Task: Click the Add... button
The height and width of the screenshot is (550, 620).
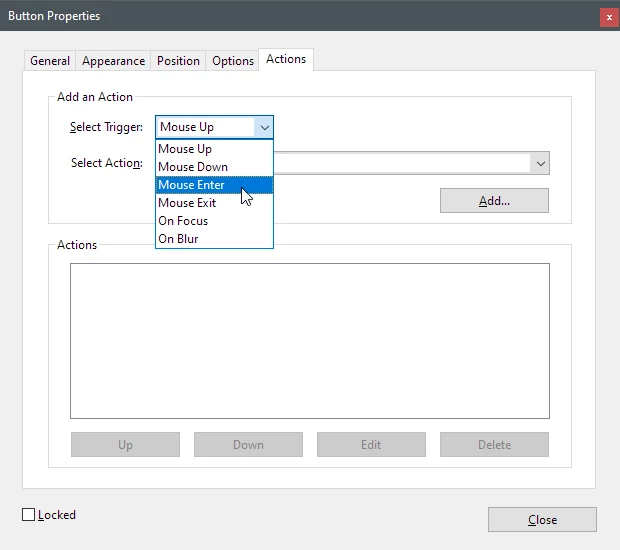Action: click(x=494, y=200)
